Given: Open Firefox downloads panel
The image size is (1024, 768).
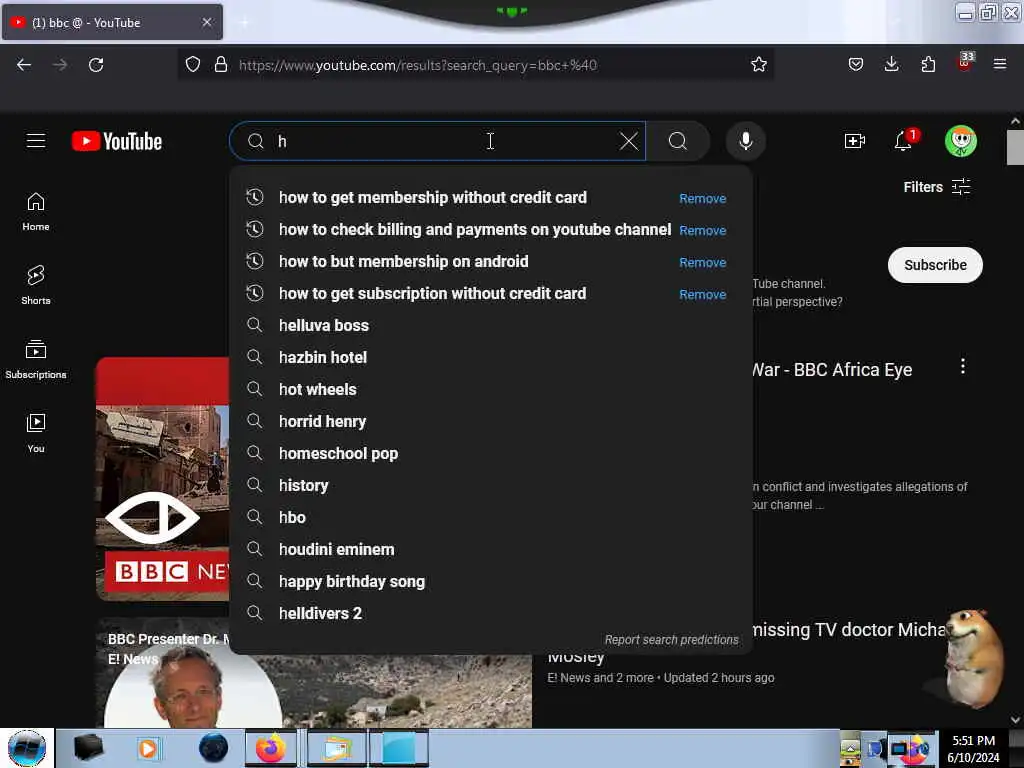Looking at the screenshot, I should 891,64.
